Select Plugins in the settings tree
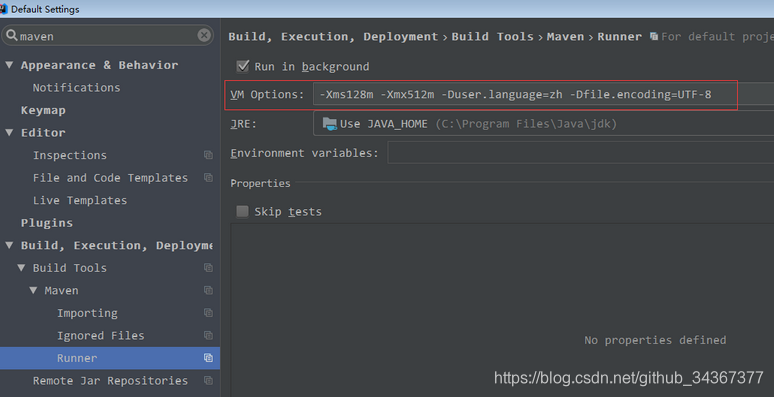This screenshot has width=774, height=397. click(47, 223)
